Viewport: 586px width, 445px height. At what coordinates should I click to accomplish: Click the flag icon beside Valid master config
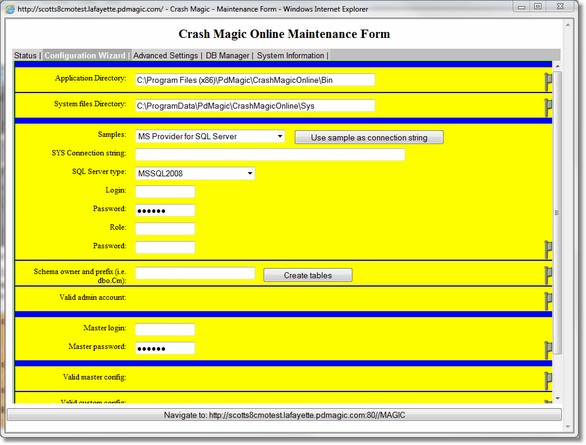(x=548, y=381)
